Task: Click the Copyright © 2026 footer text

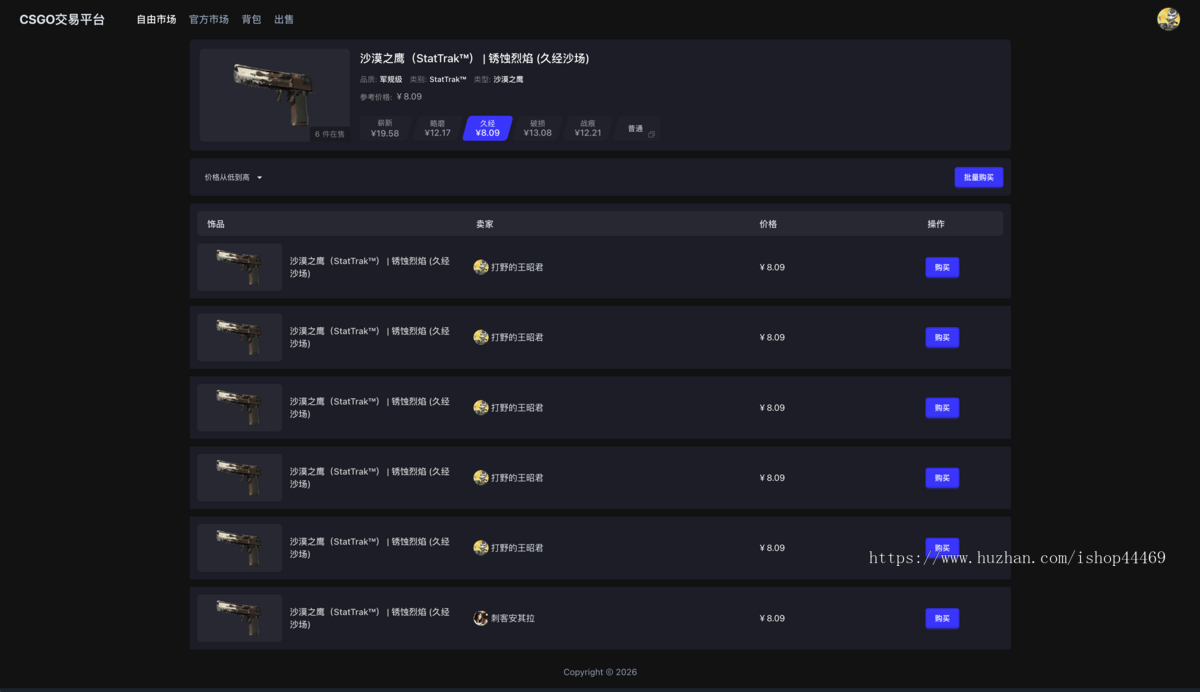Action: (600, 672)
